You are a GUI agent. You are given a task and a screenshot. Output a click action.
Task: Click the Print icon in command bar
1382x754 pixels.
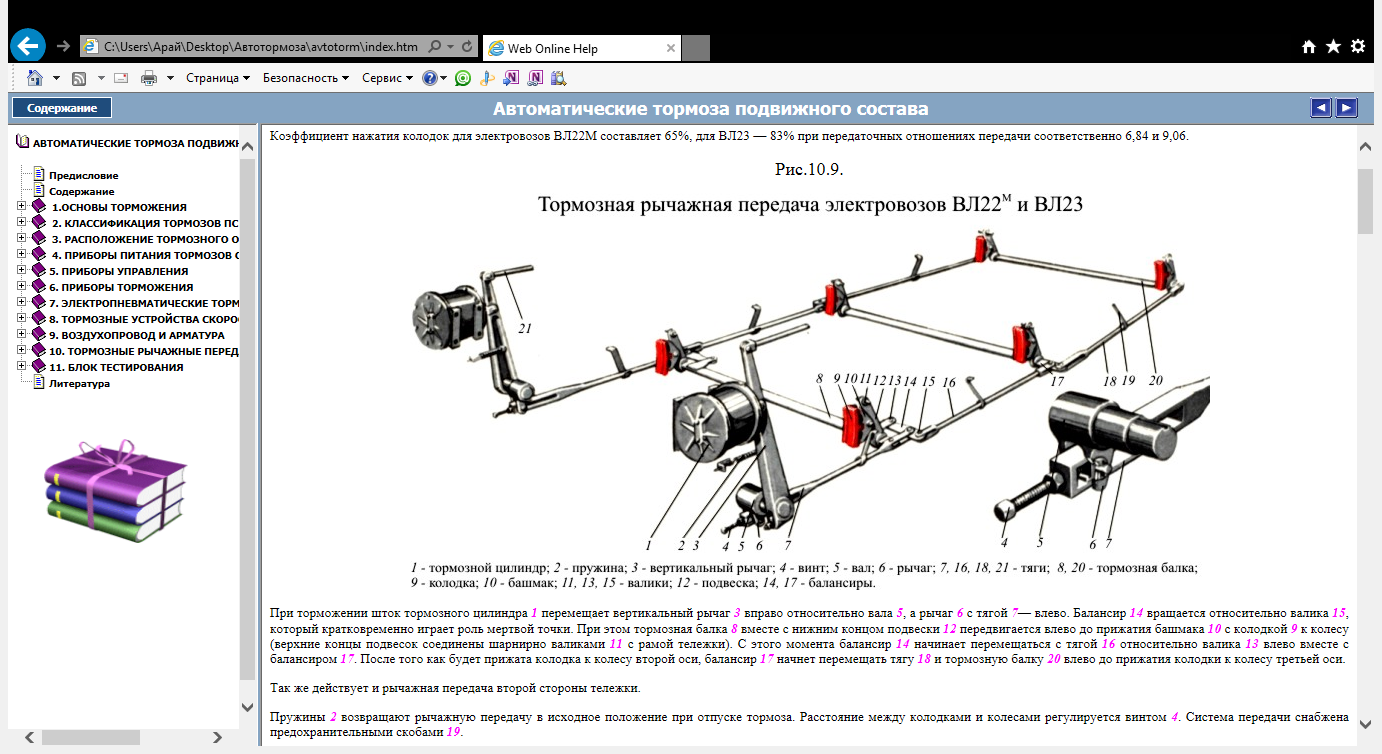tap(149, 77)
